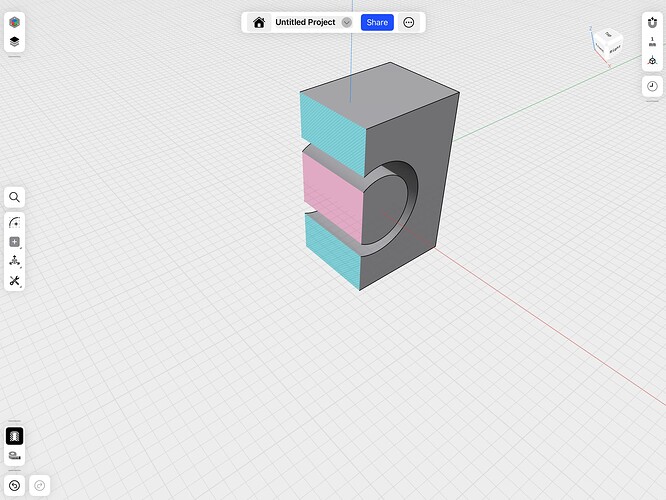Go to the Home screen
The image size is (666, 500).
pos(259,23)
